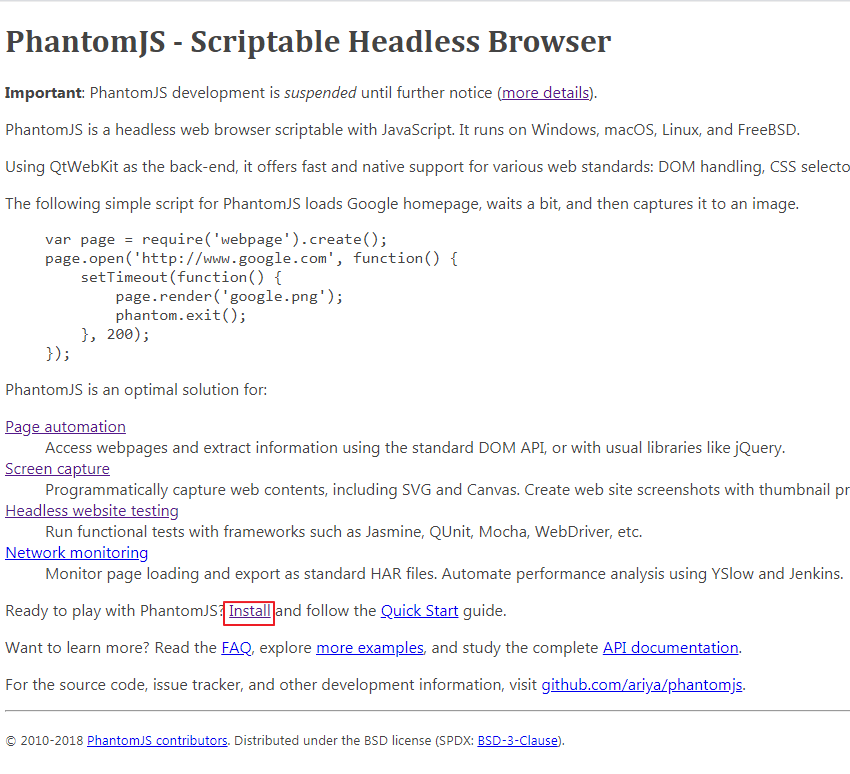Click the PhantomJS - Scriptable Headless Browser heading
This screenshot has width=850, height=774.
pyautogui.click(x=308, y=42)
